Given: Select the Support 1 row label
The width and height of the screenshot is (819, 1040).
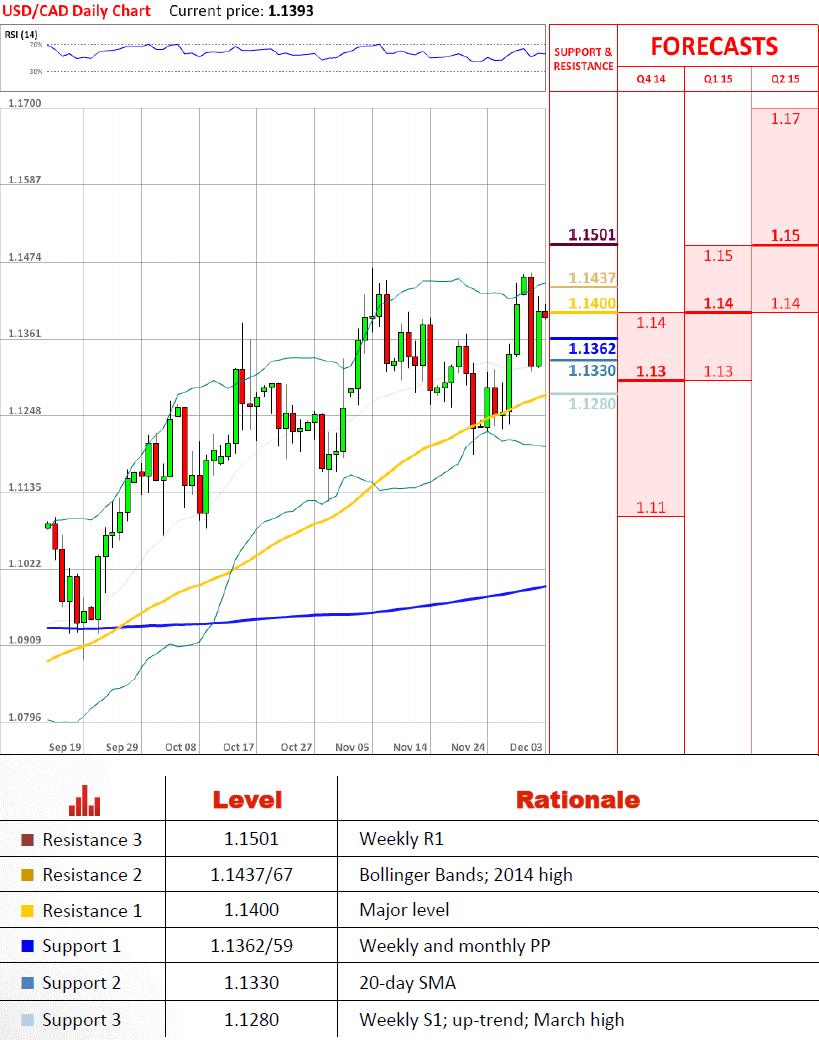Looking at the screenshot, I should [x=82, y=946].
